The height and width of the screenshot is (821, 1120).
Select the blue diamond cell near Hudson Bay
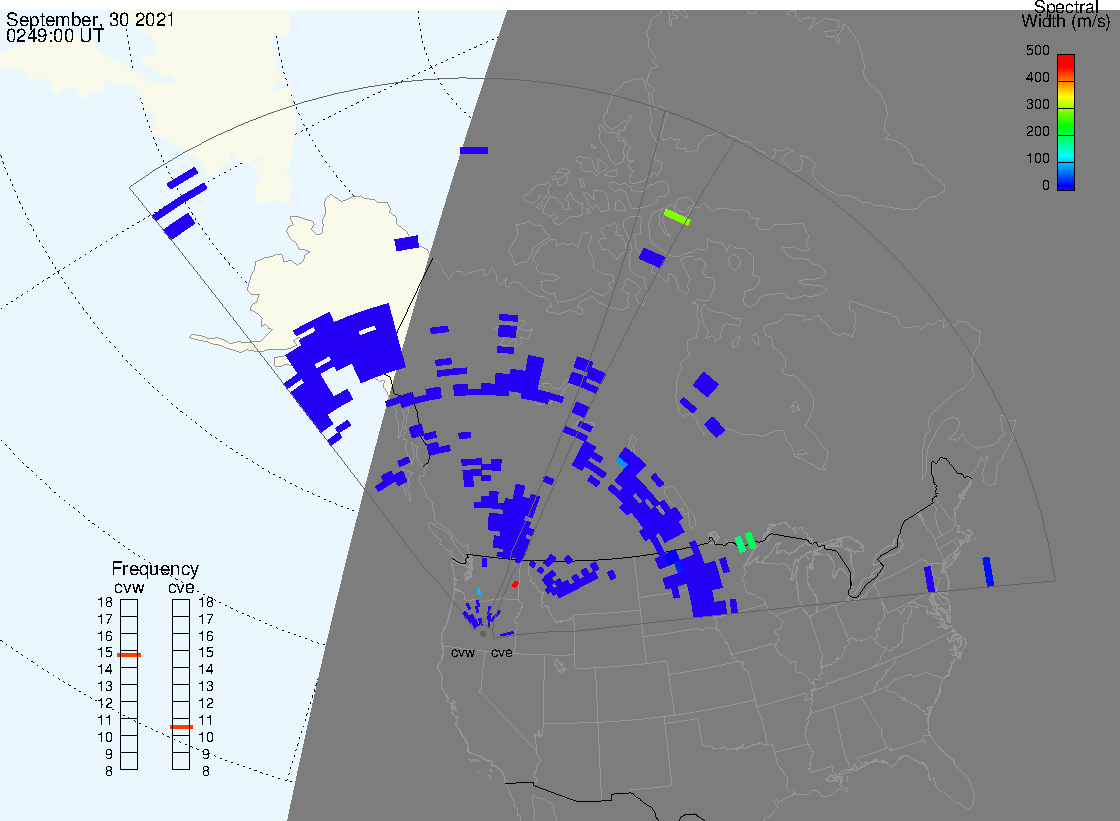[x=706, y=384]
